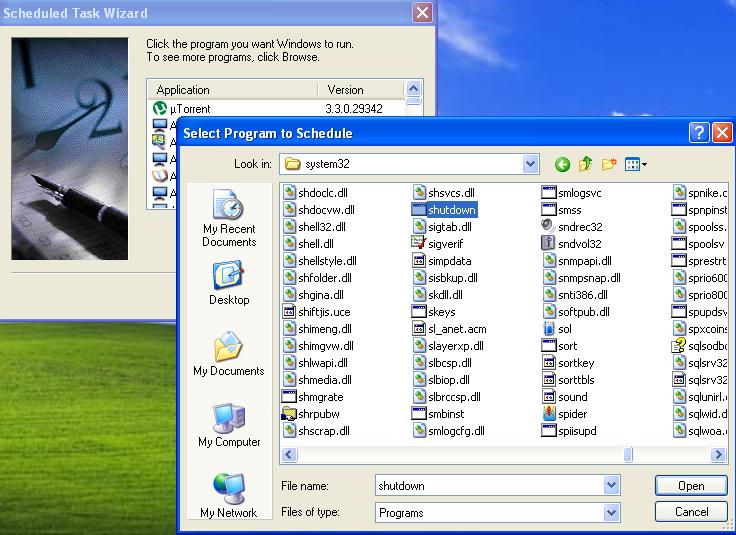The height and width of the screenshot is (535, 736).
Task: Select shdocvw.dll in file list
Action: [319, 210]
